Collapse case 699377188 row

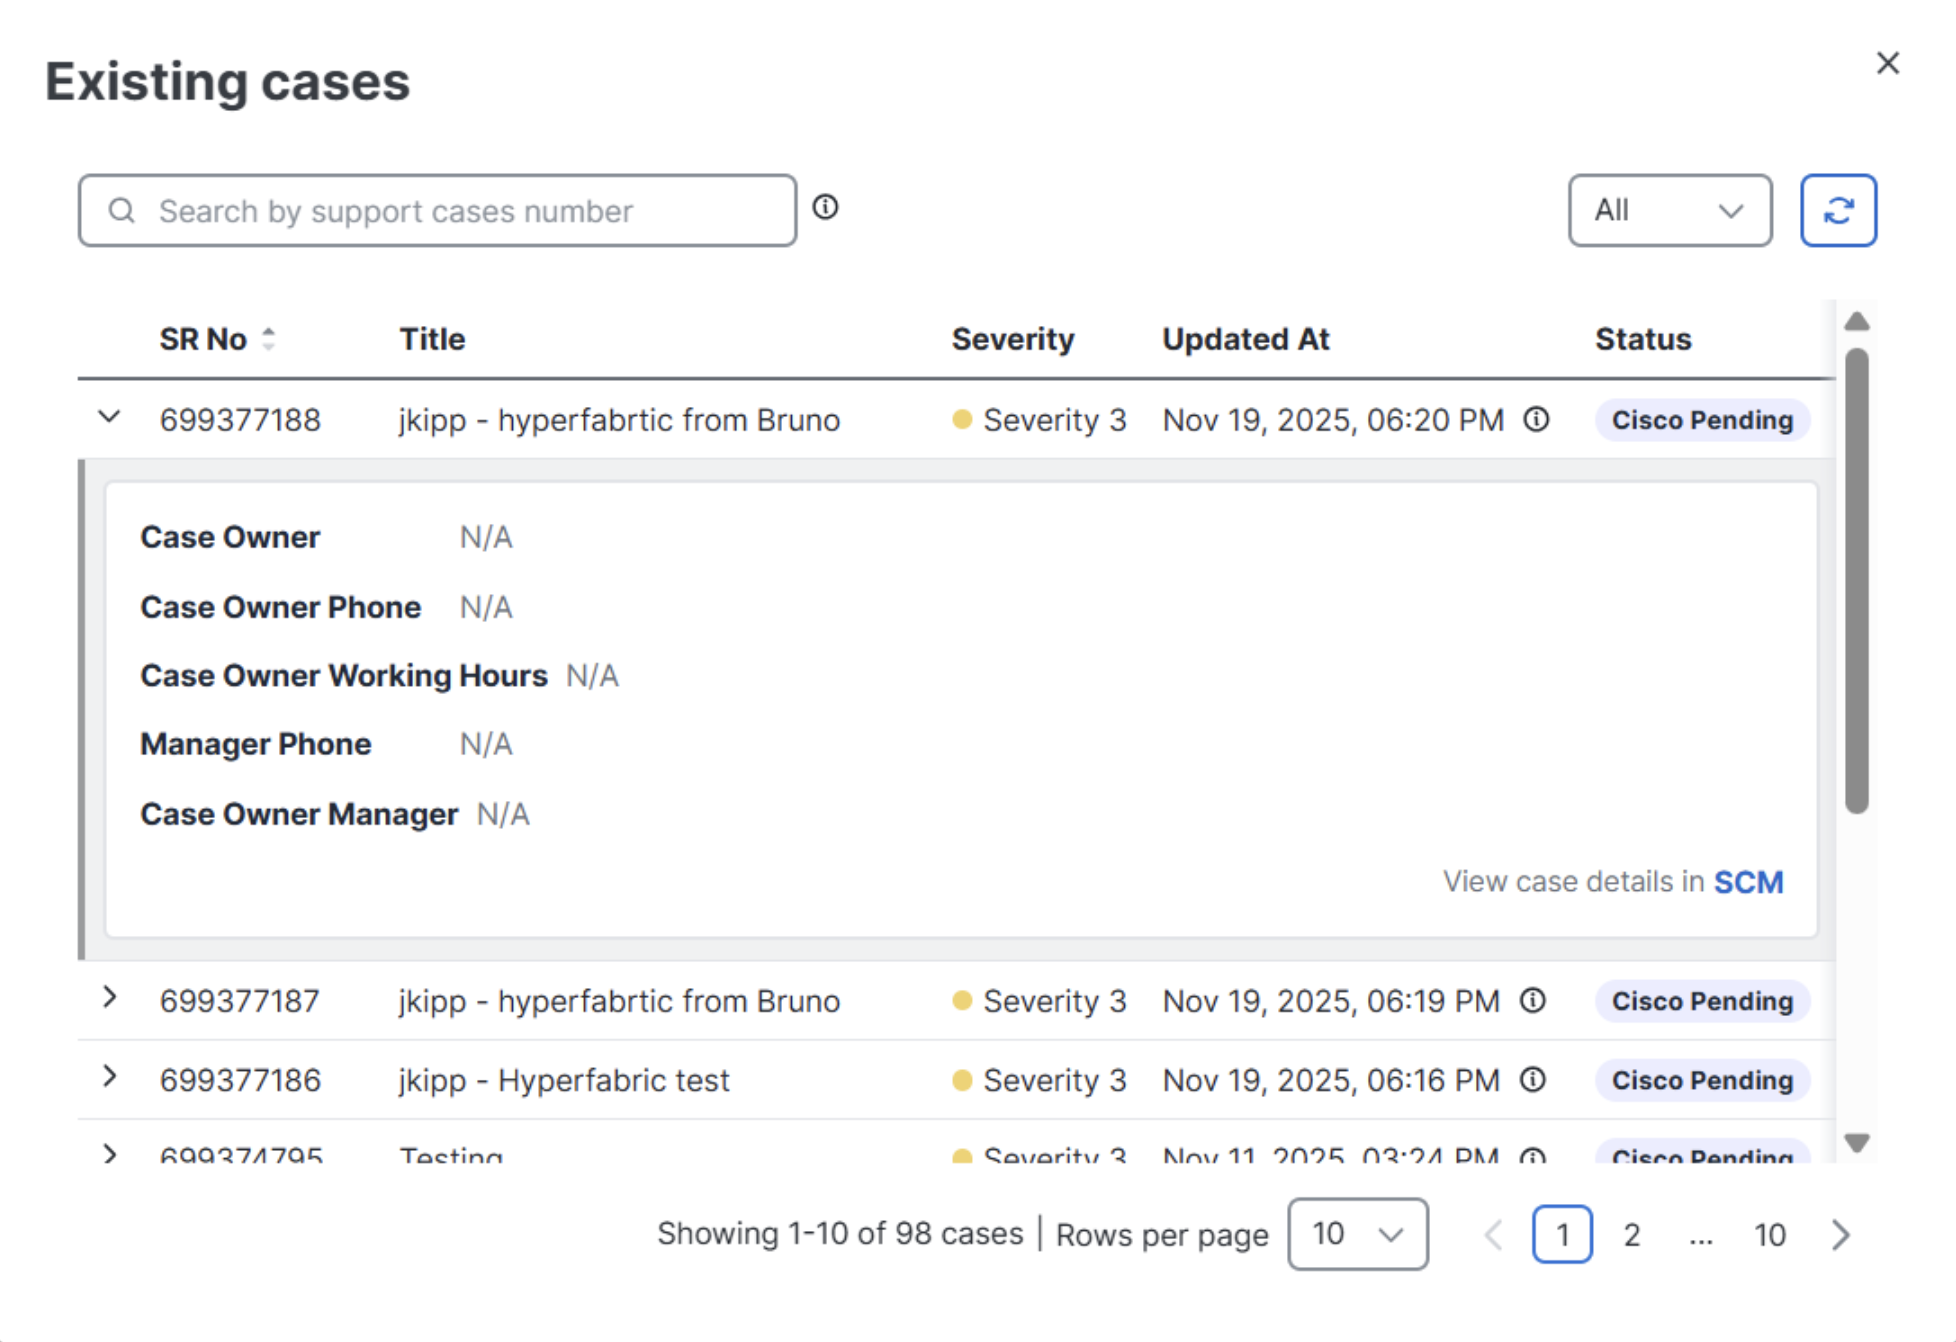110,417
